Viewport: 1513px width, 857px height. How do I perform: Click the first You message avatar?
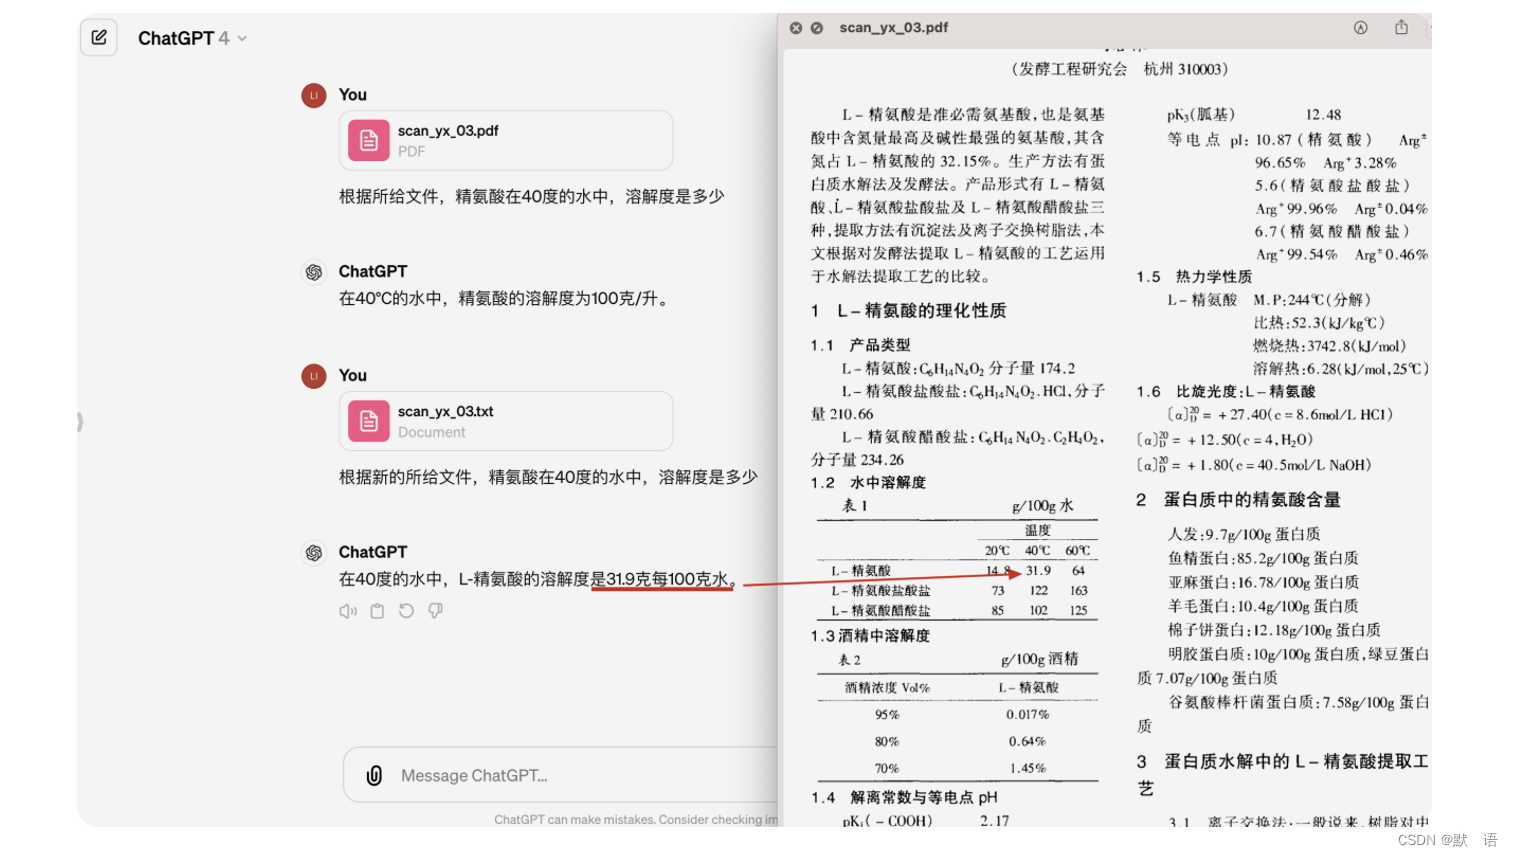coord(314,95)
